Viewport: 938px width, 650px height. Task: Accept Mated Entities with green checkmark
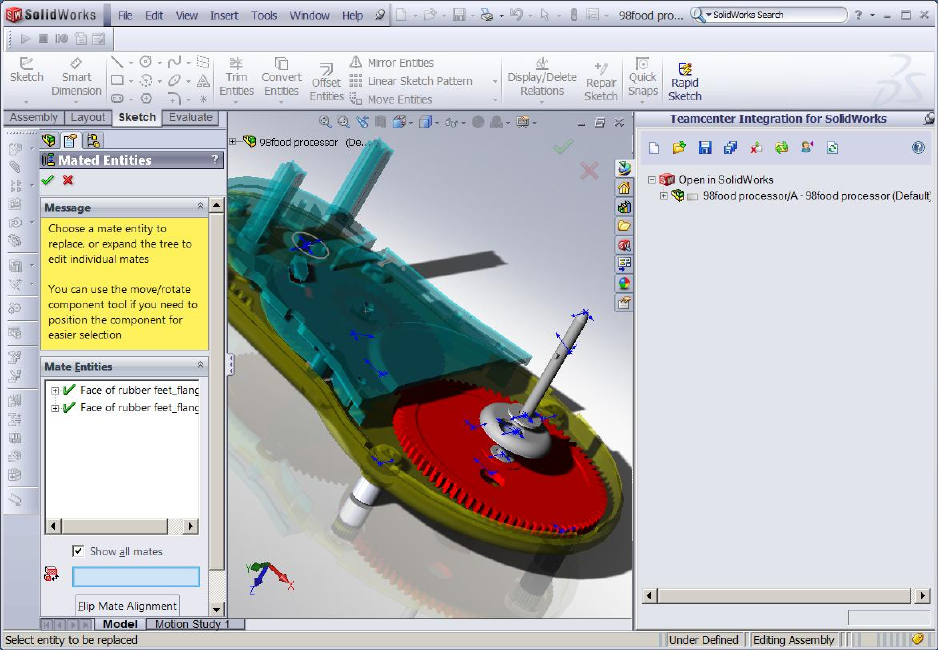click(48, 180)
